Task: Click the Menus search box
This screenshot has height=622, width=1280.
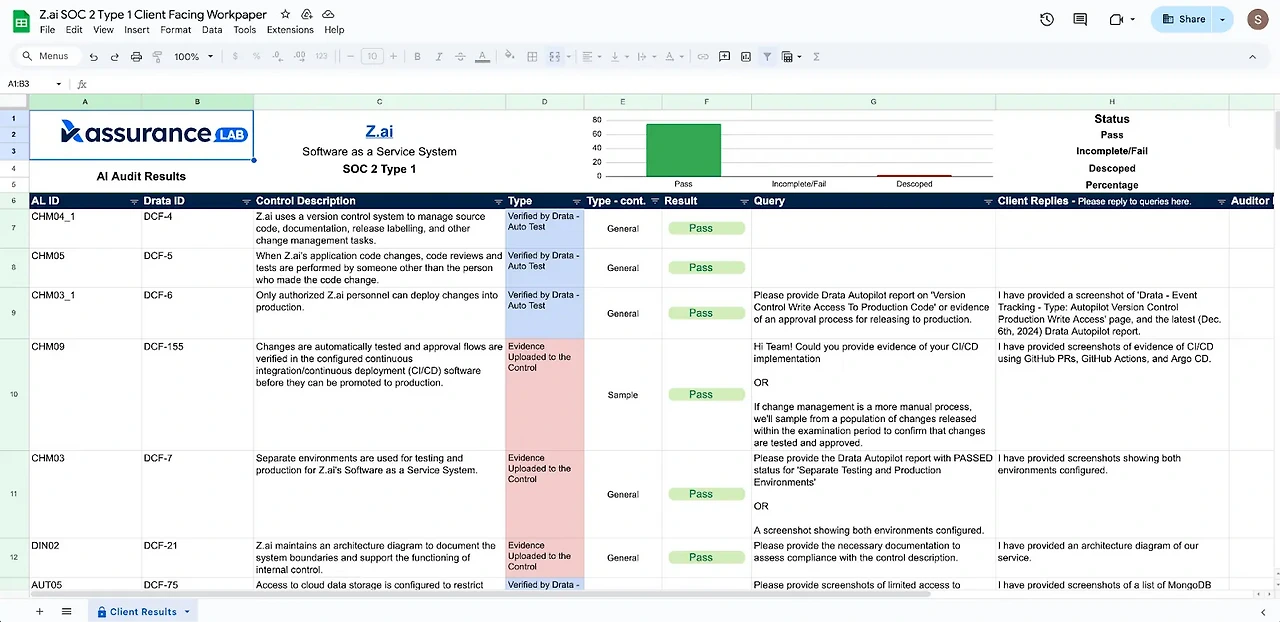Action: [47, 57]
